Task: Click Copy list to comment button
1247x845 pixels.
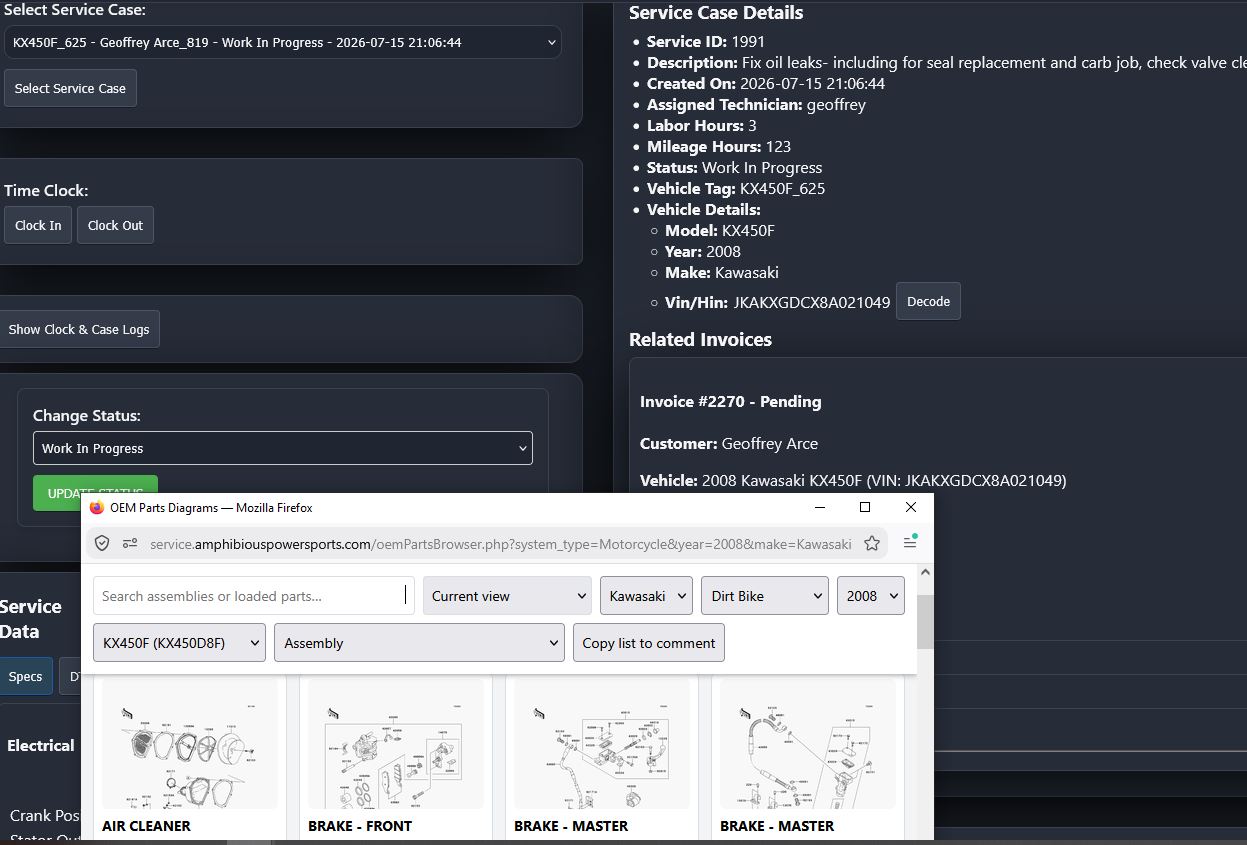Action: pos(649,643)
